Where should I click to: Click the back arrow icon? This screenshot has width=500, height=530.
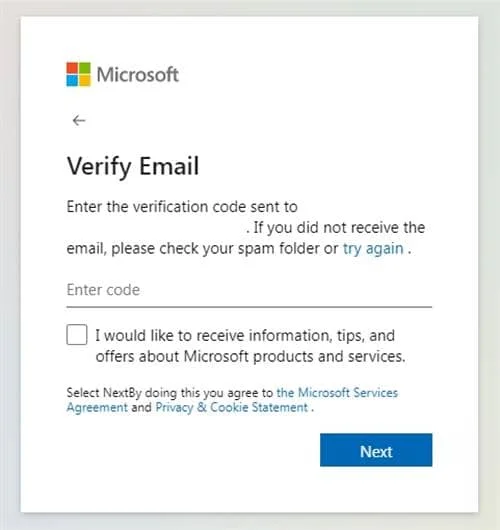[x=79, y=120]
